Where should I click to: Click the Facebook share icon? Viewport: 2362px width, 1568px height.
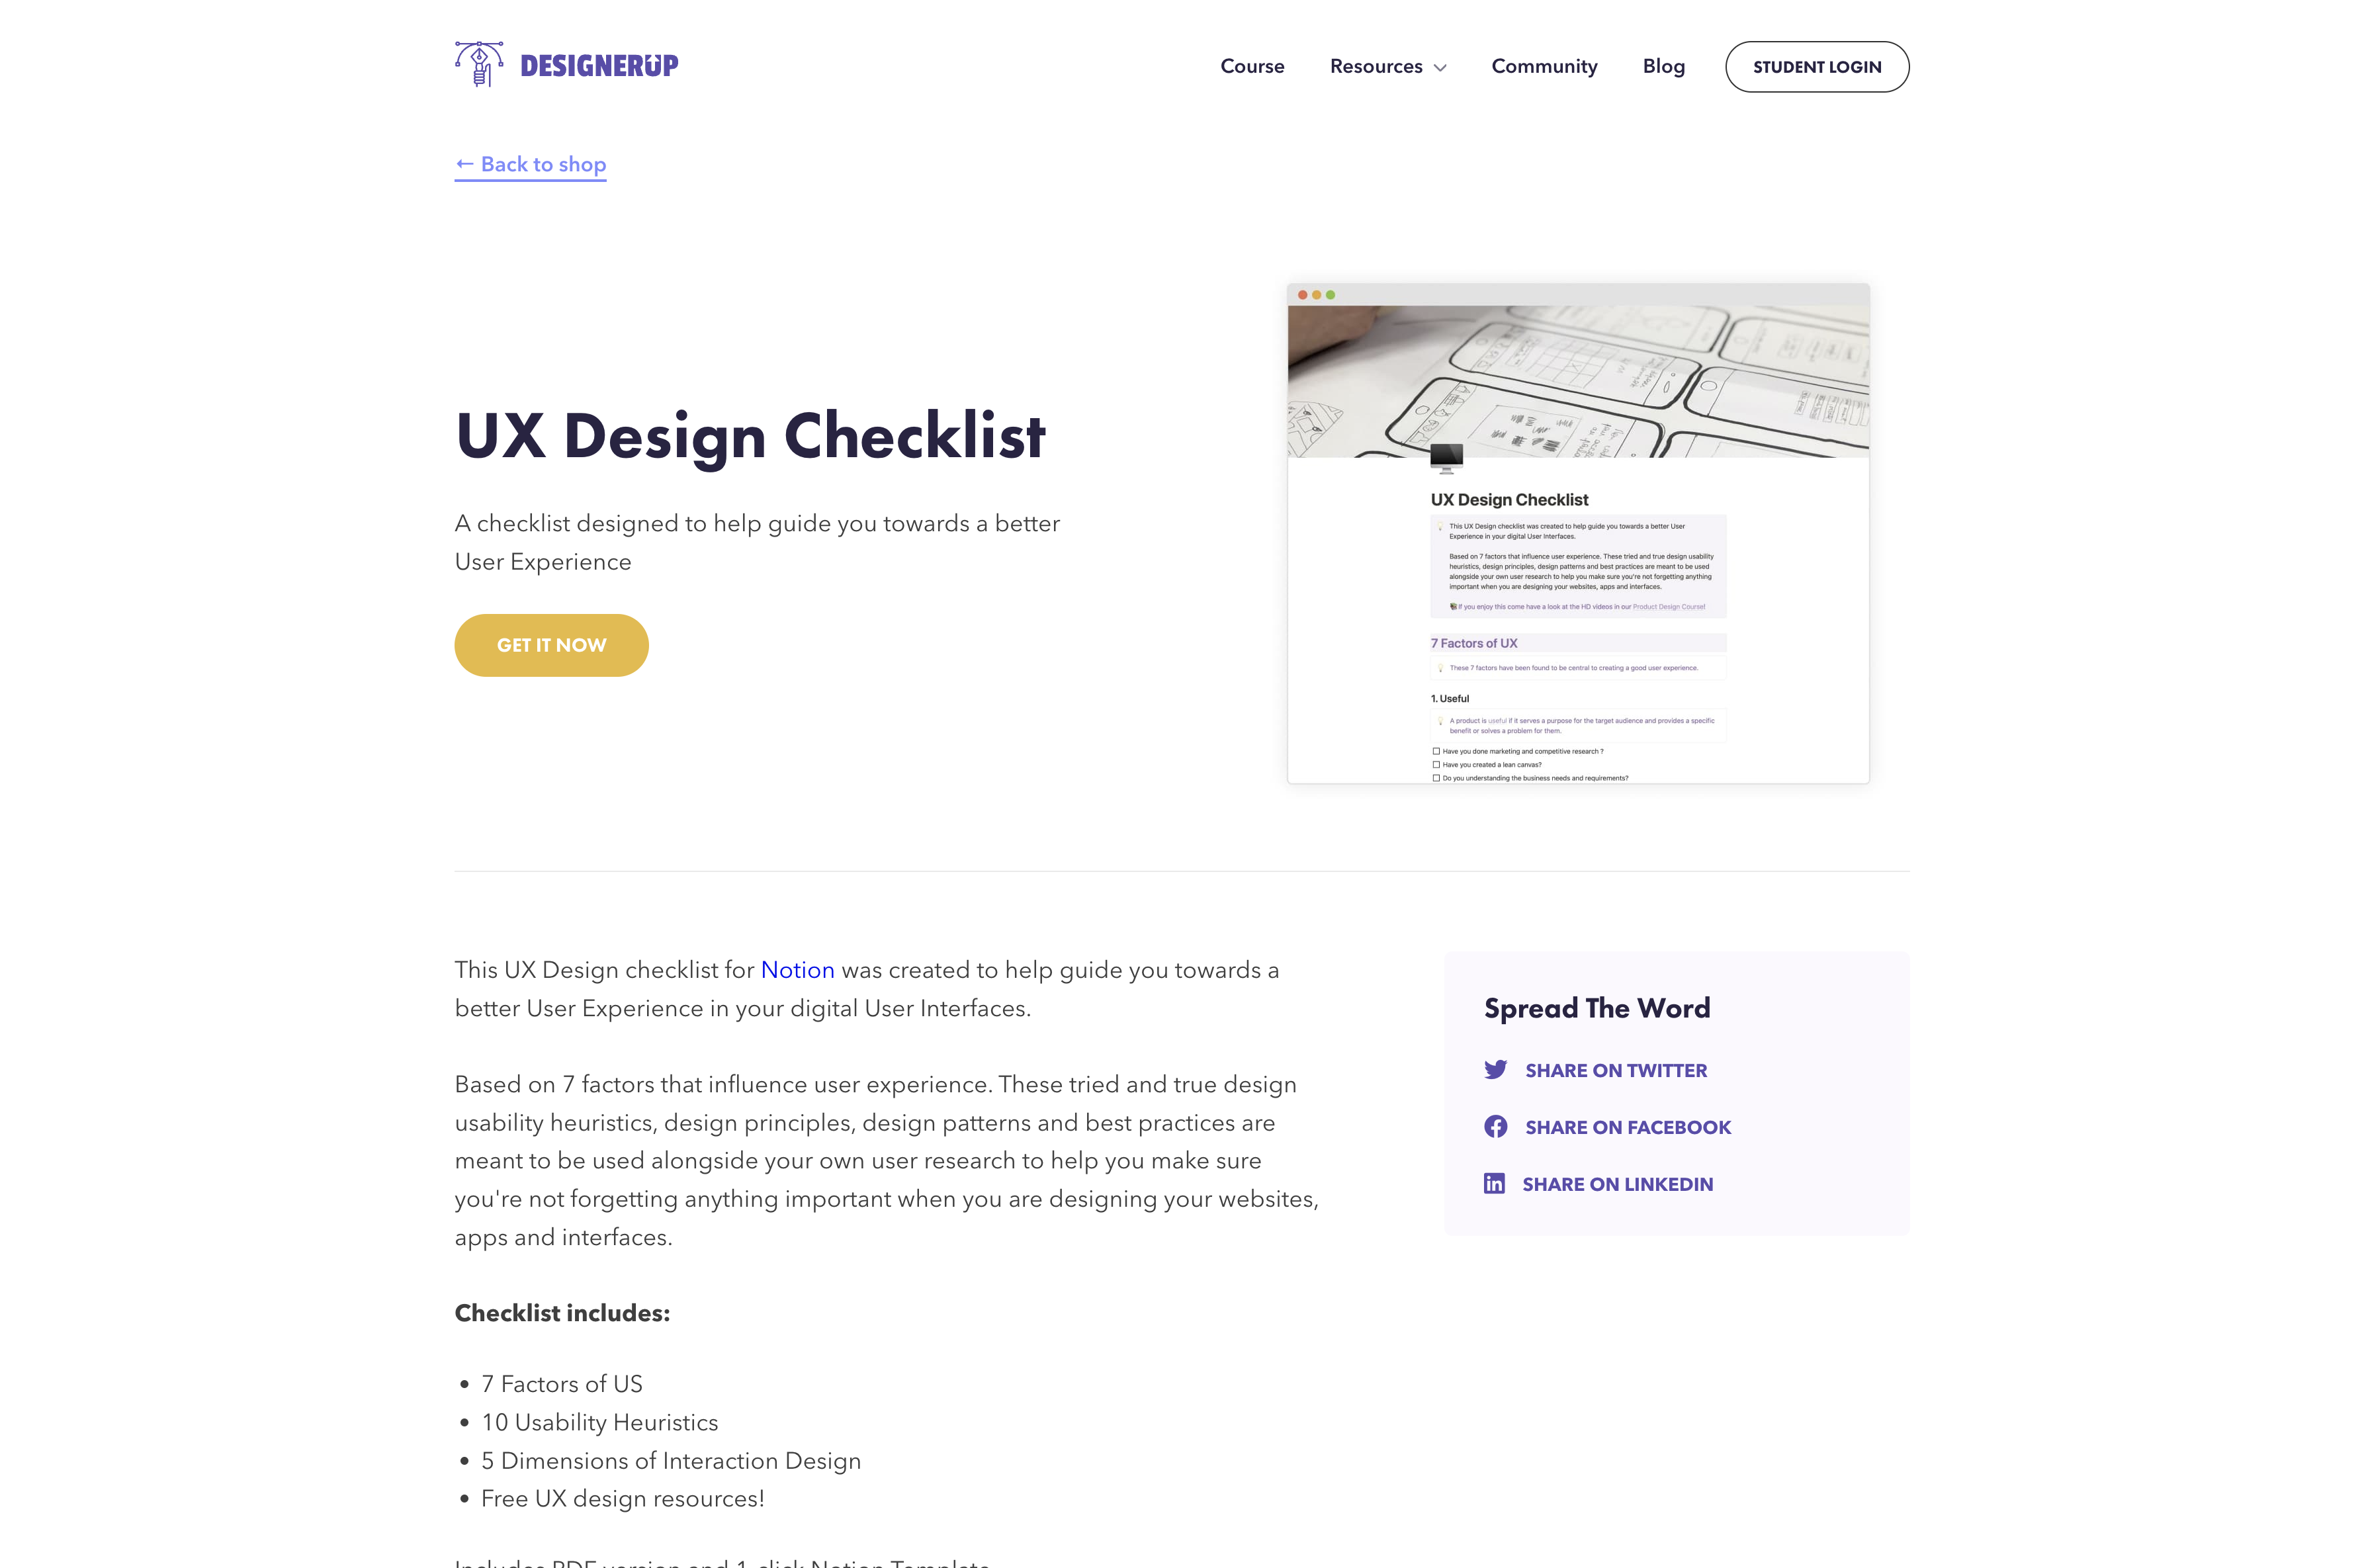[x=1496, y=1125]
